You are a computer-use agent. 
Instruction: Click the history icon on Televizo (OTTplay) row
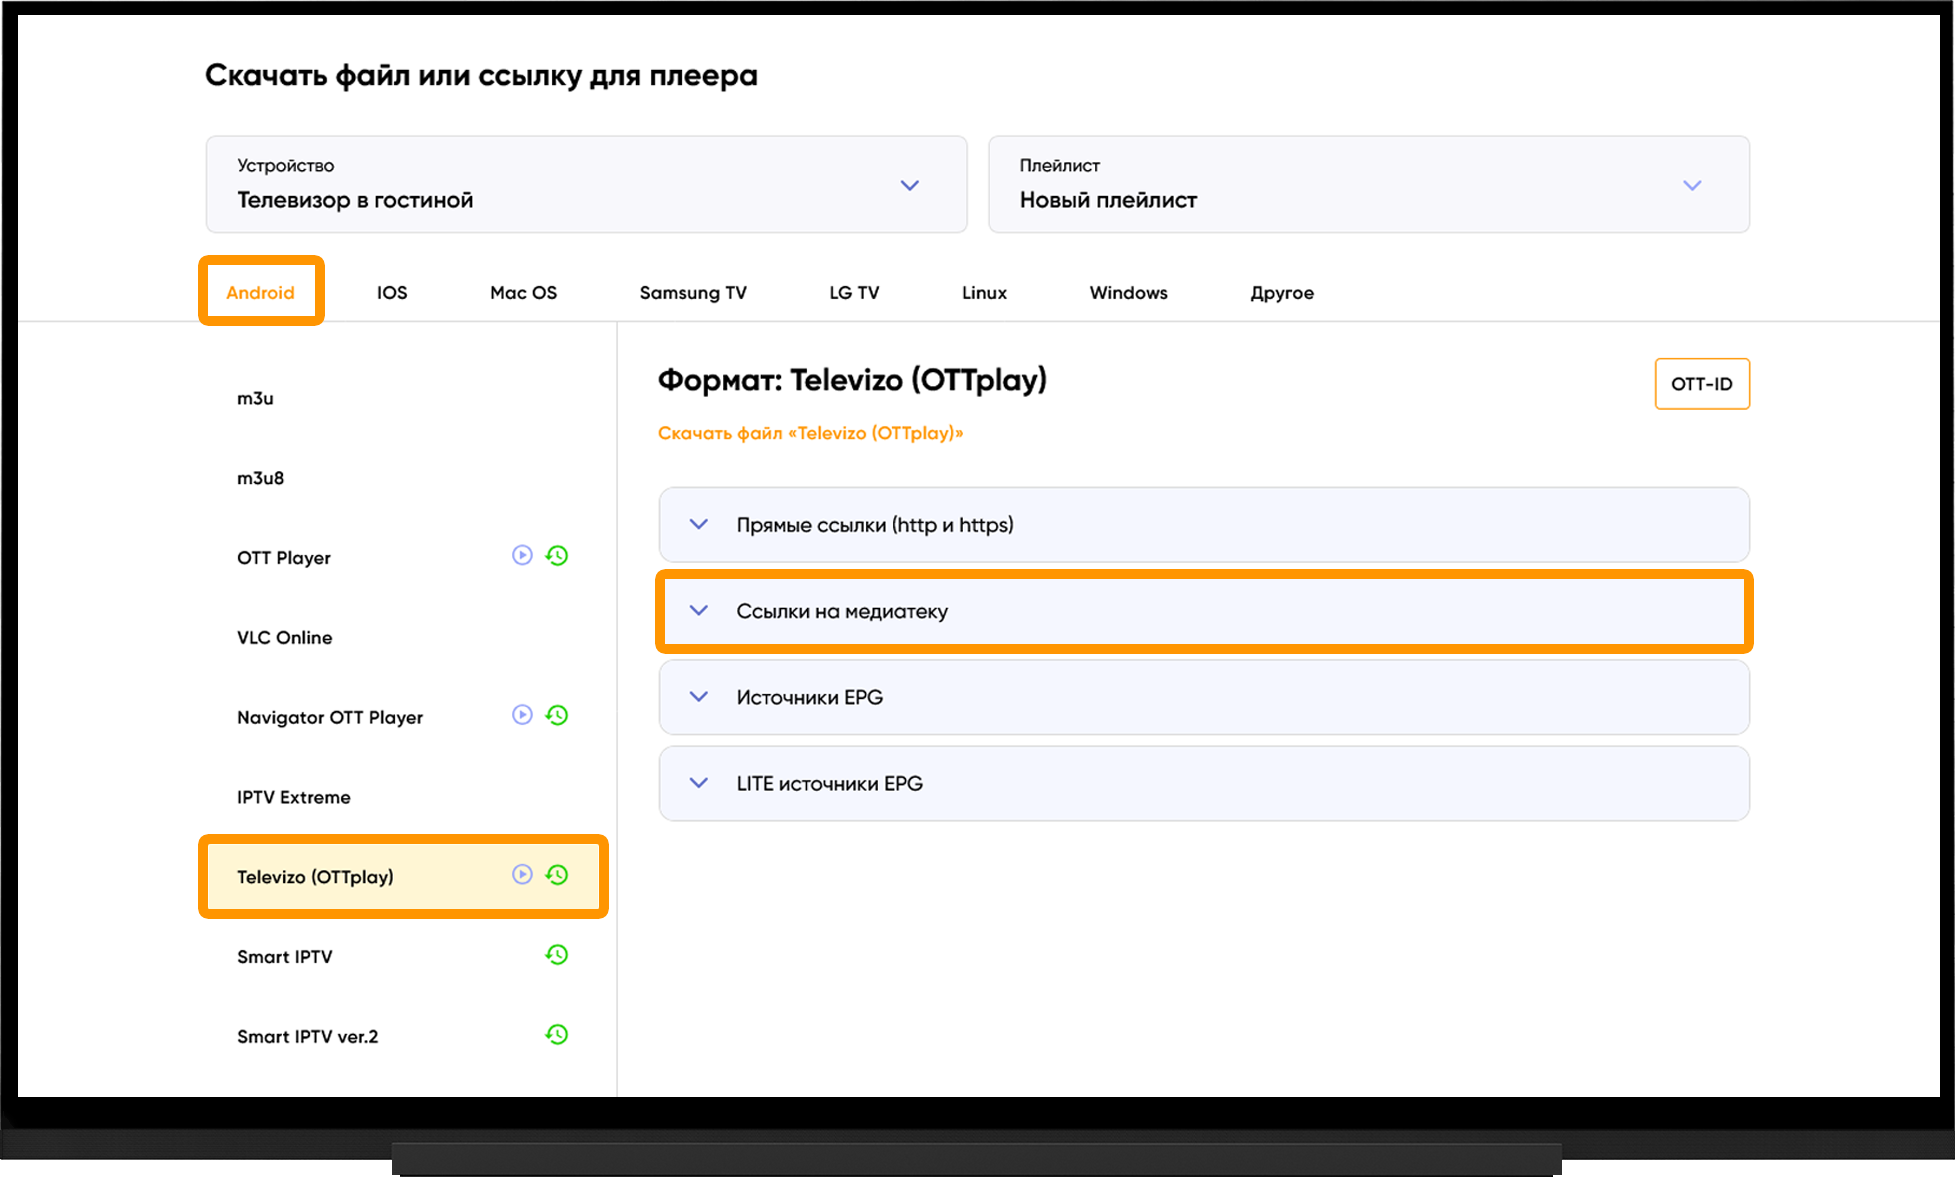[x=557, y=875]
